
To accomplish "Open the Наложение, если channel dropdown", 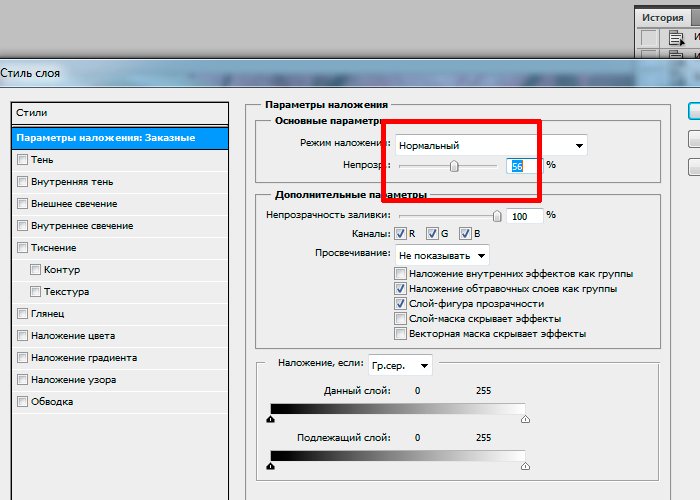I will (400, 365).
